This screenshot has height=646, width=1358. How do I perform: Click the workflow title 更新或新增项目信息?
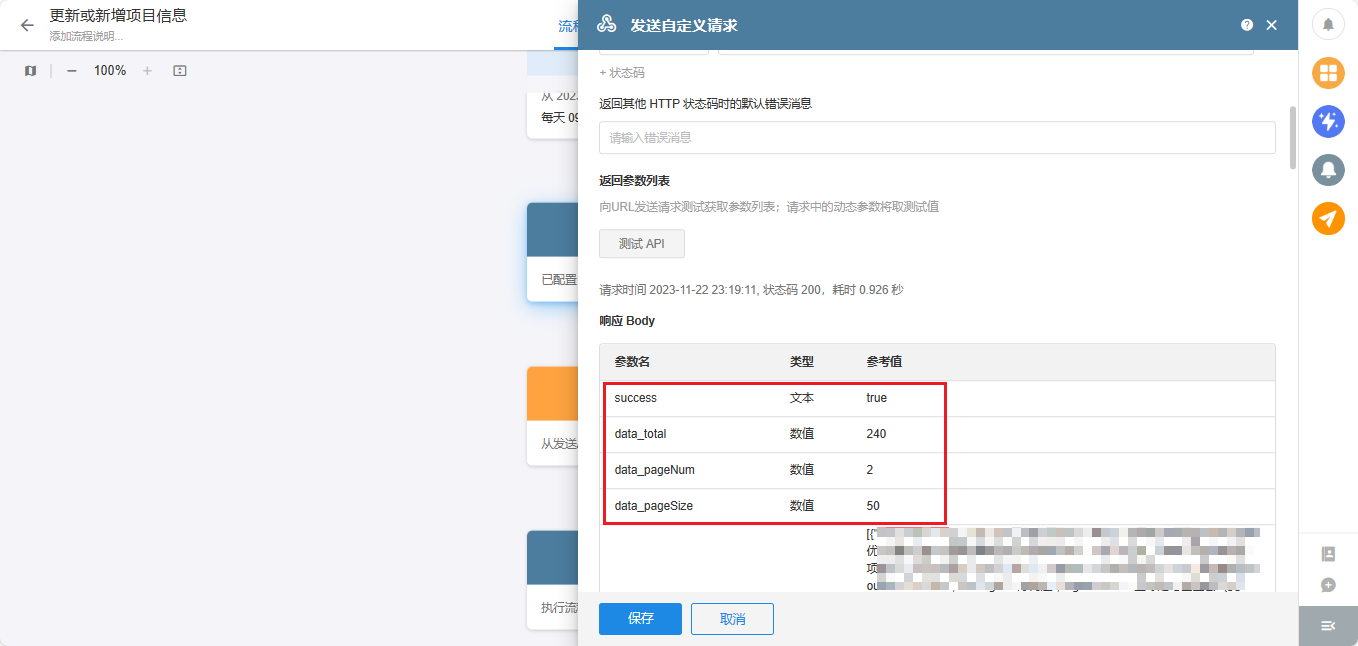point(118,16)
